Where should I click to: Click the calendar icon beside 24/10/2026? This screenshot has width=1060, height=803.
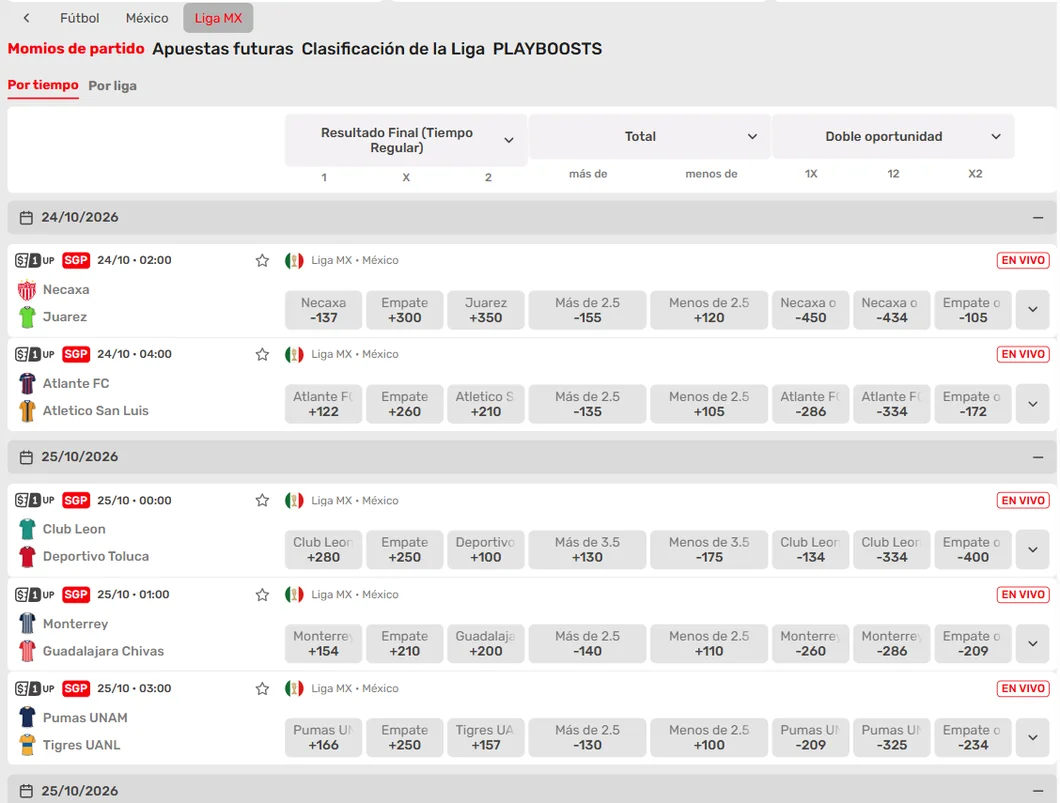(x=26, y=218)
